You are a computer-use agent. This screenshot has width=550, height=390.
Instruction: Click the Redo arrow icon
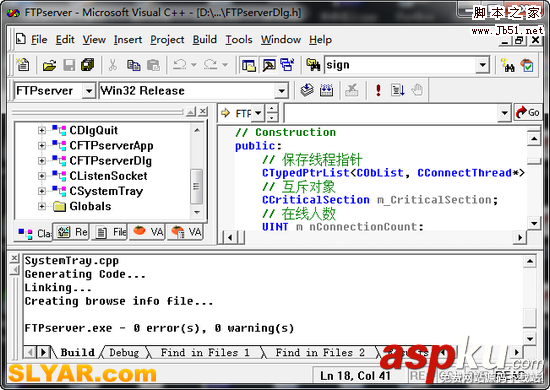click(210, 65)
